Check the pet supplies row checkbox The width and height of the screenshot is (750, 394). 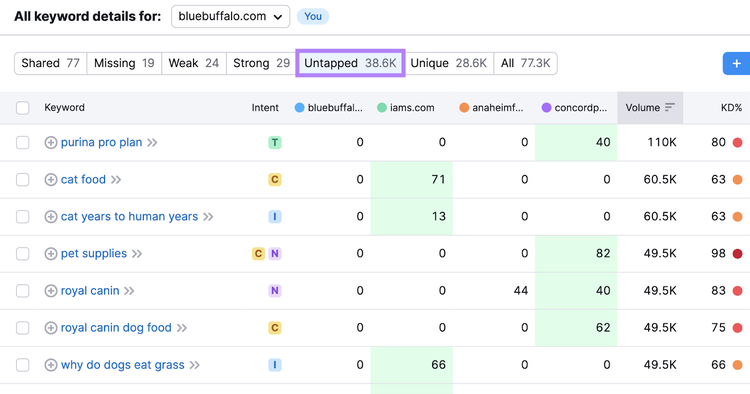(22, 253)
